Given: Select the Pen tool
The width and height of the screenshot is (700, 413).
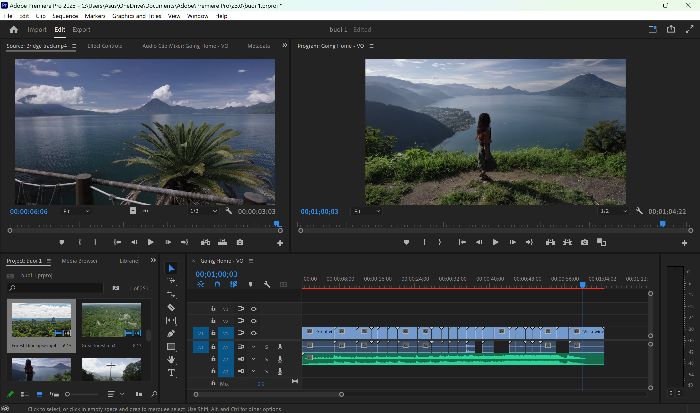Looking at the screenshot, I should [171, 334].
